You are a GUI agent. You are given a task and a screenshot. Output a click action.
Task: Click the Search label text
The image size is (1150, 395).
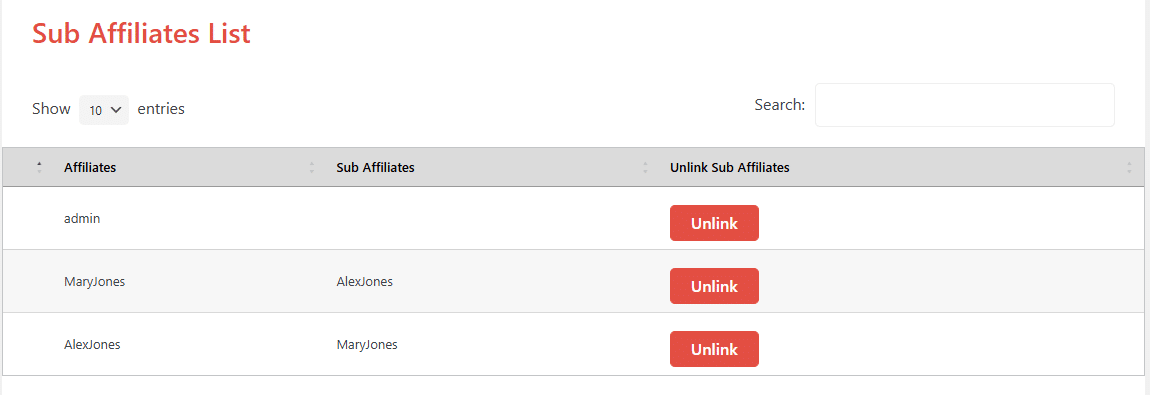(780, 105)
